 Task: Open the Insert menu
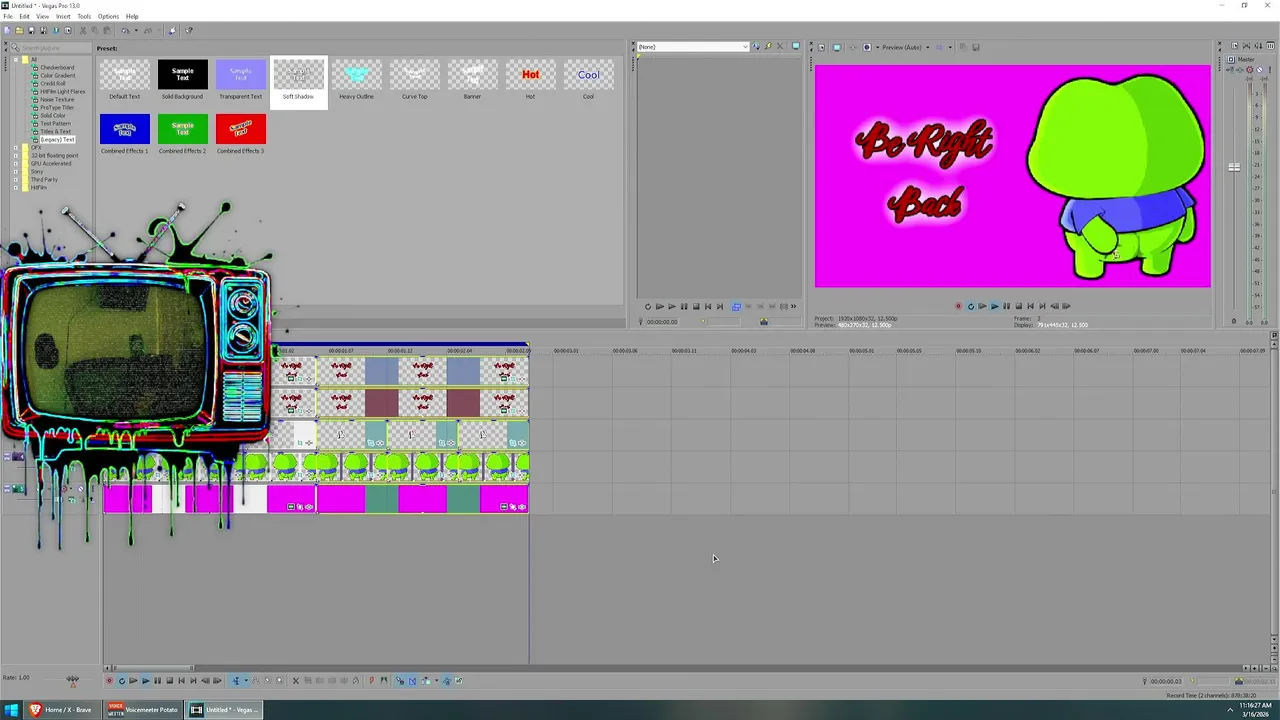click(x=63, y=16)
